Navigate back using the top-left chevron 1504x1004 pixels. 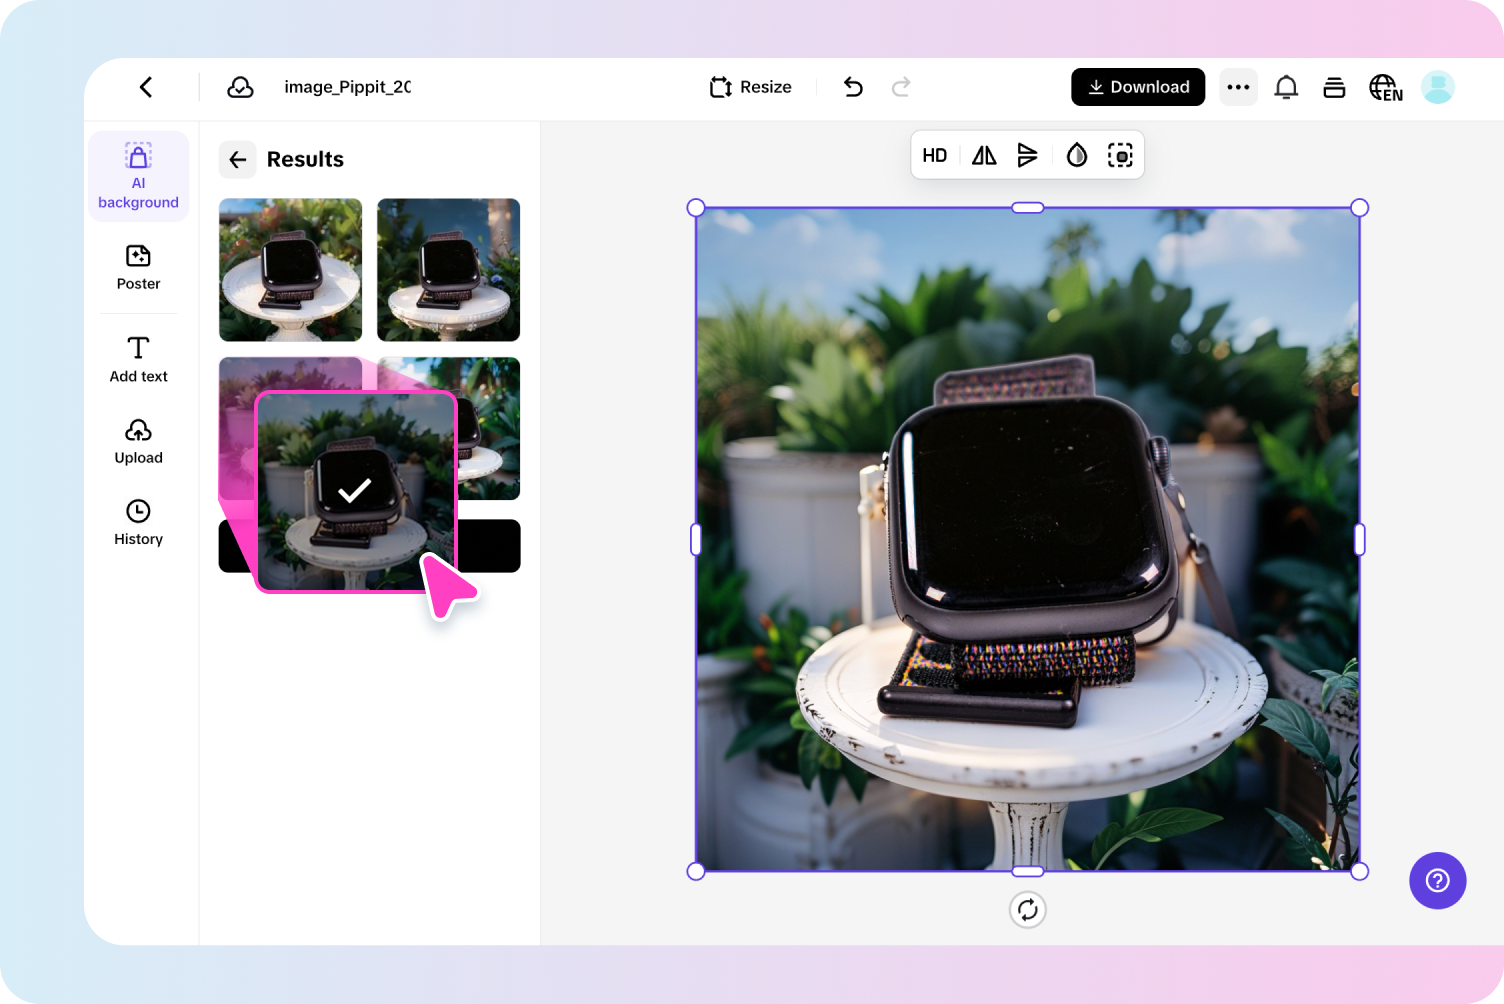[146, 87]
